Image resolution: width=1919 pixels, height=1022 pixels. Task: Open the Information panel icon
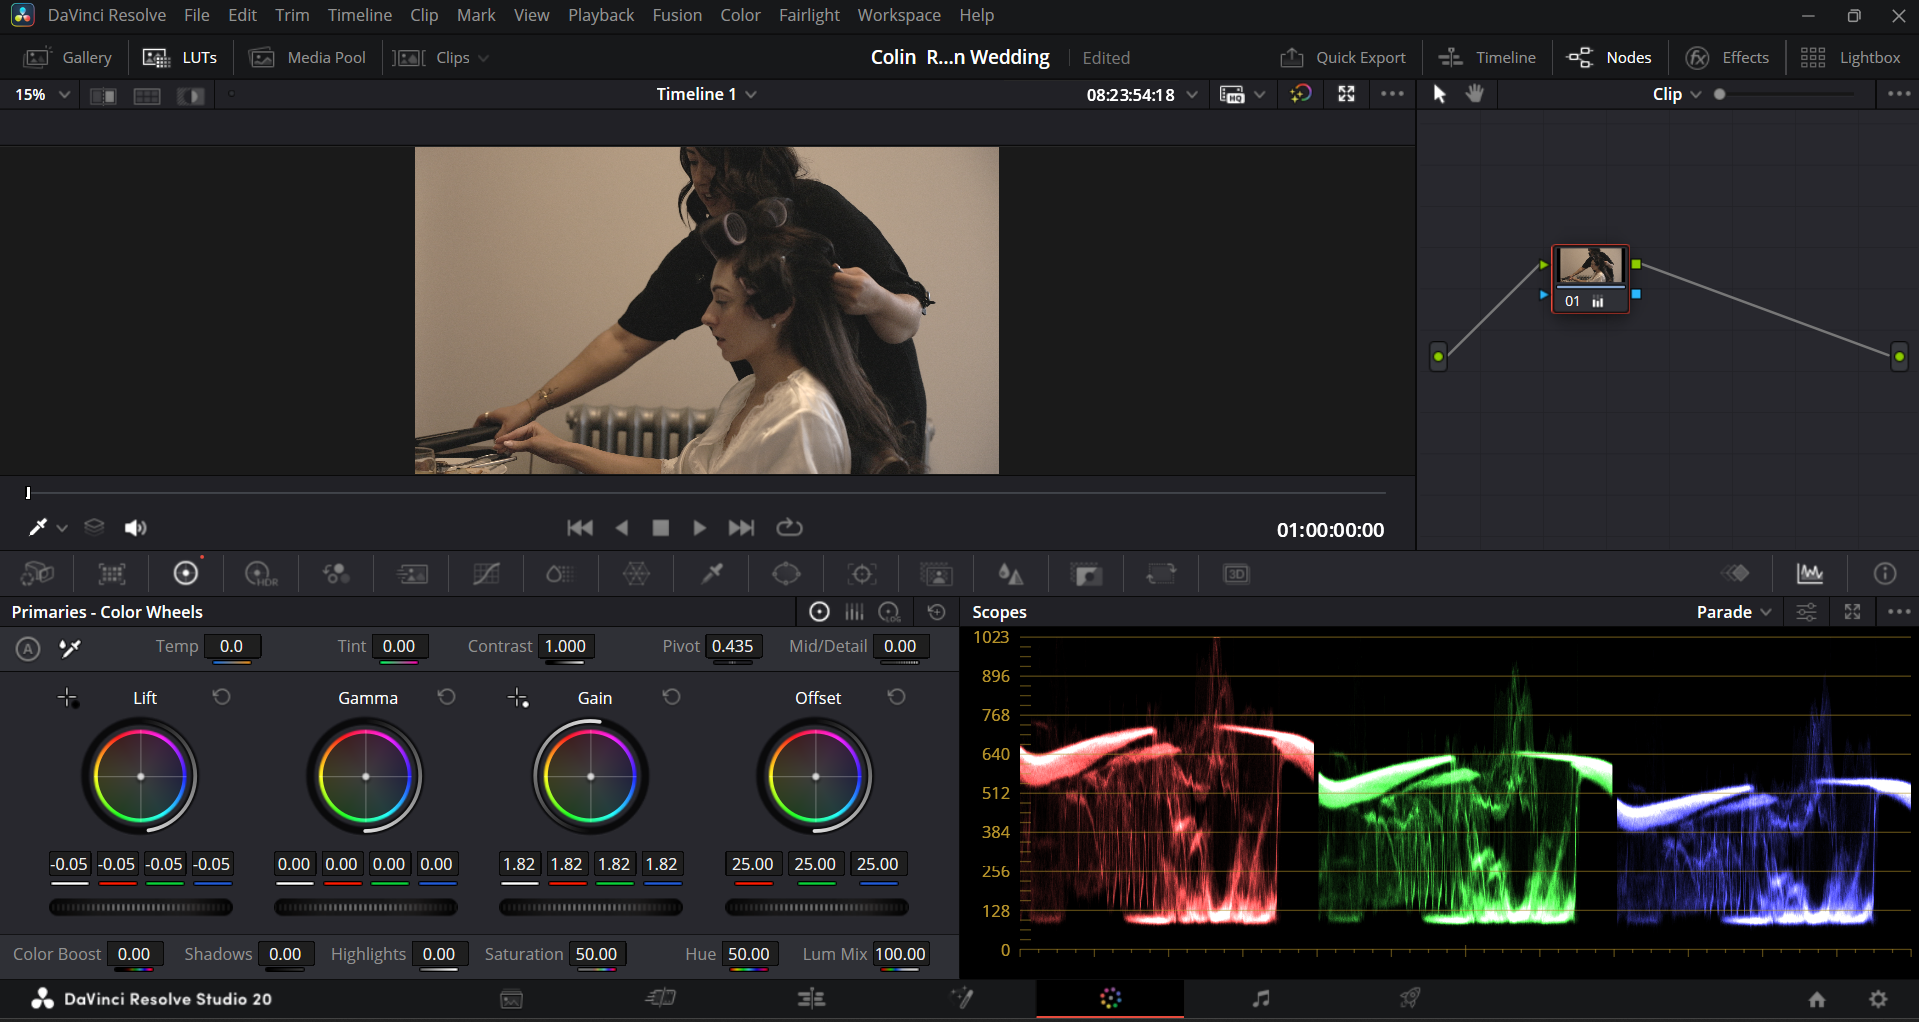(1885, 573)
